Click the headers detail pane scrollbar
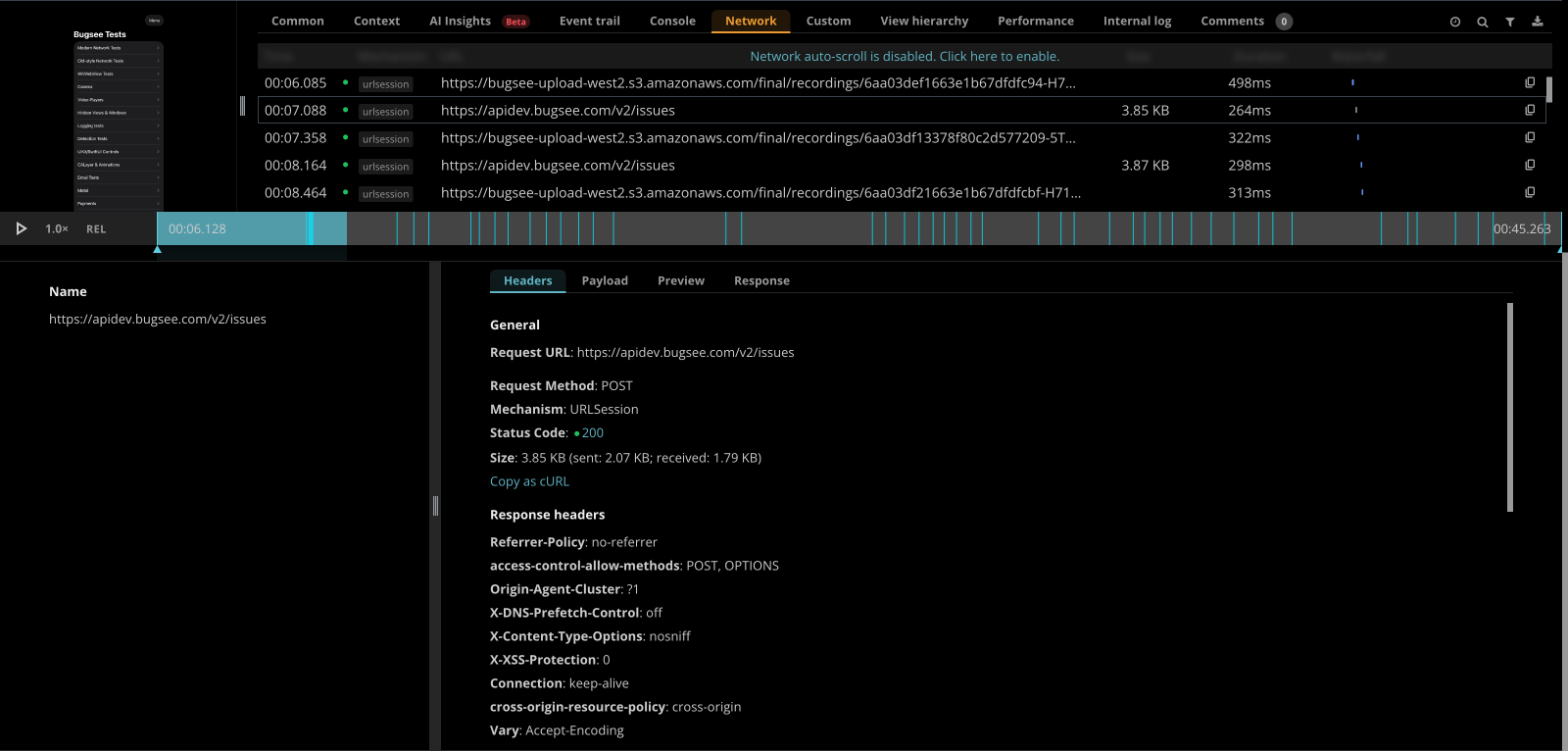This screenshot has width=1568, height=751. 1510,407
